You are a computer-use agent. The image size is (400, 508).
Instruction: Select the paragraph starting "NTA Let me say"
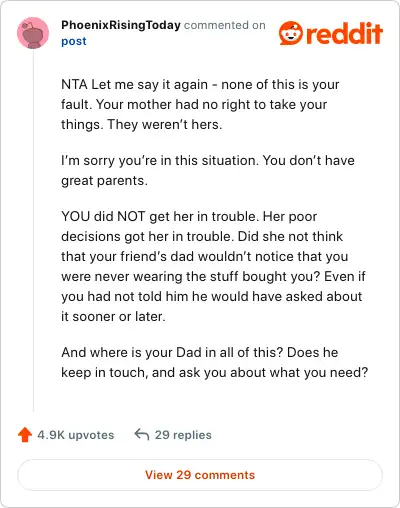200,104
